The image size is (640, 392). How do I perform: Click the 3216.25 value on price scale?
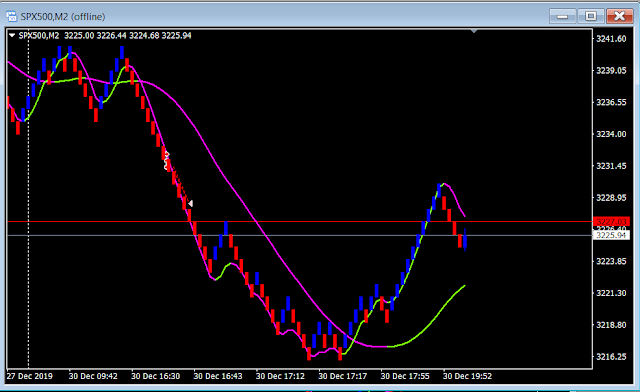point(611,357)
